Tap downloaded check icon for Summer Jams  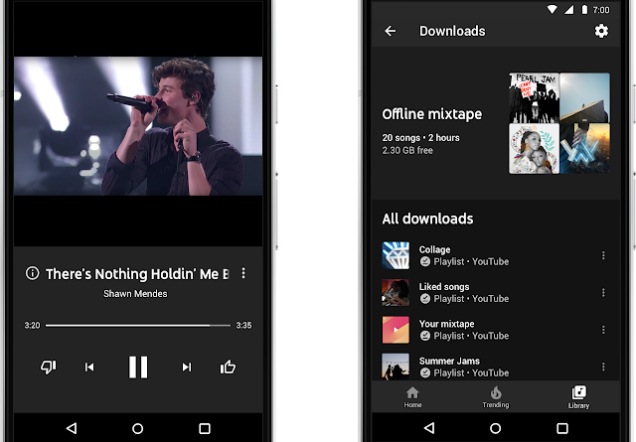coord(425,373)
